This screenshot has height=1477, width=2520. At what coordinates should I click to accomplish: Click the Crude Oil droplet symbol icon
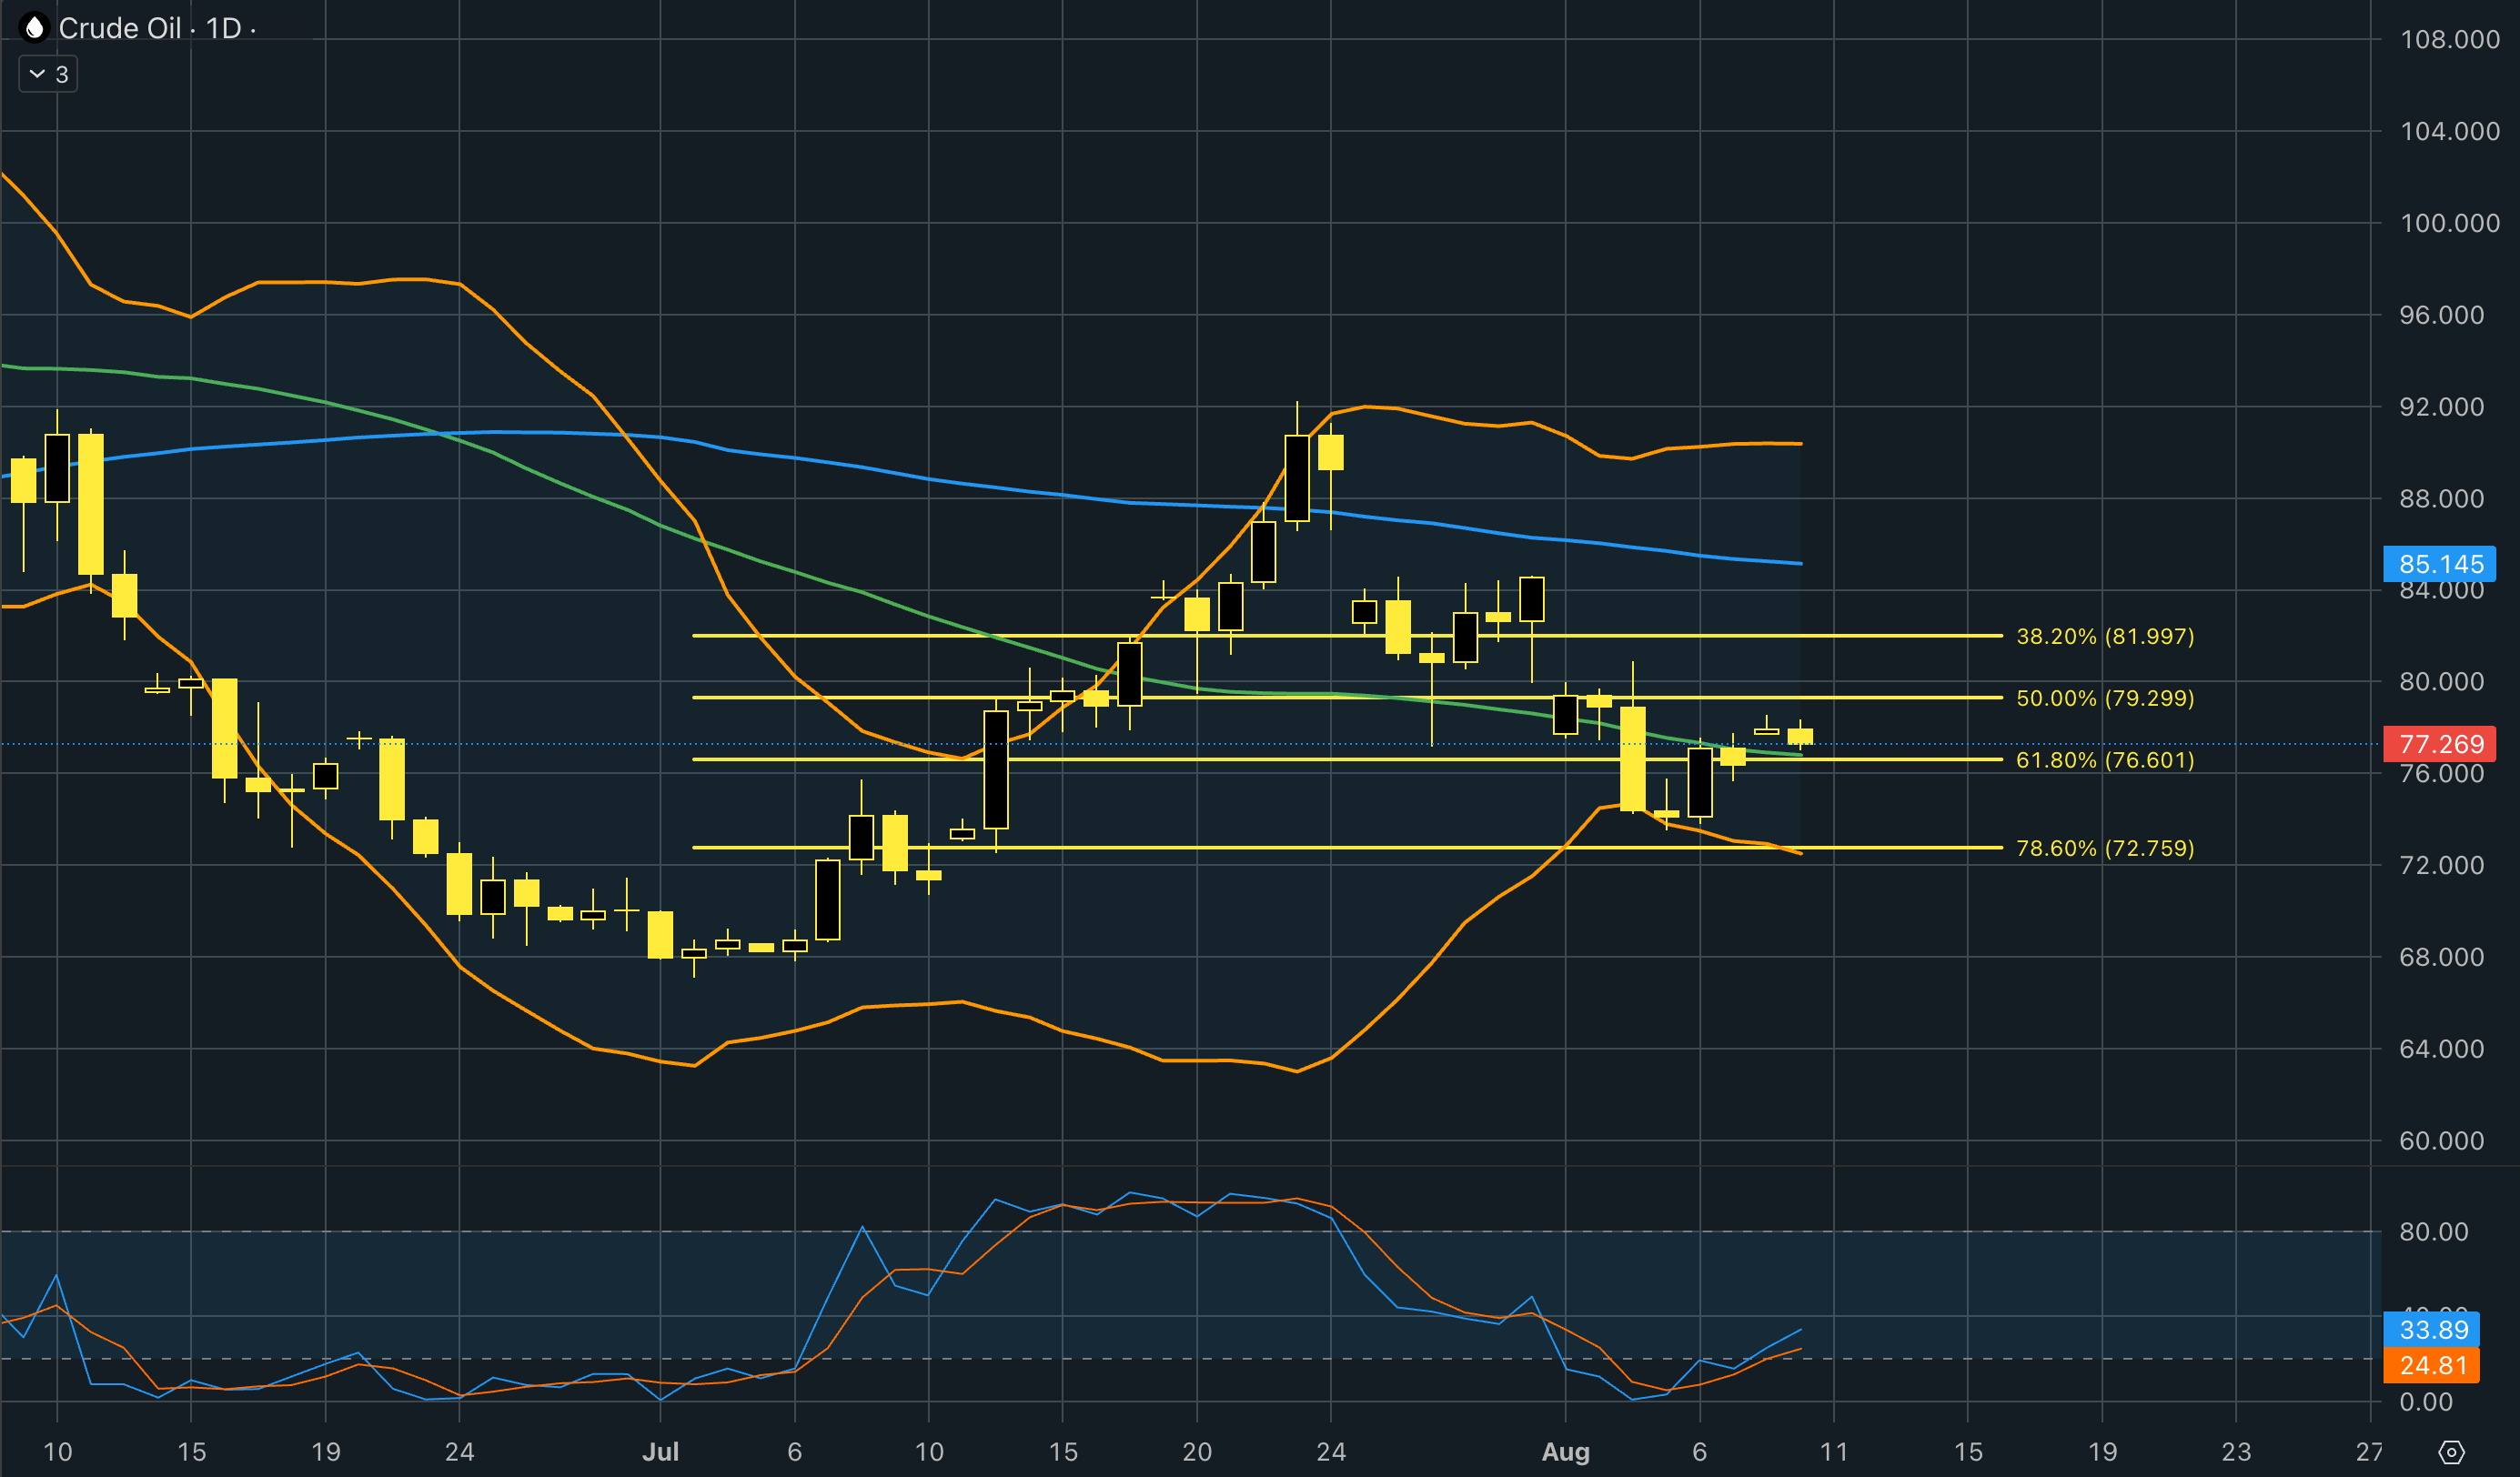click(34, 28)
